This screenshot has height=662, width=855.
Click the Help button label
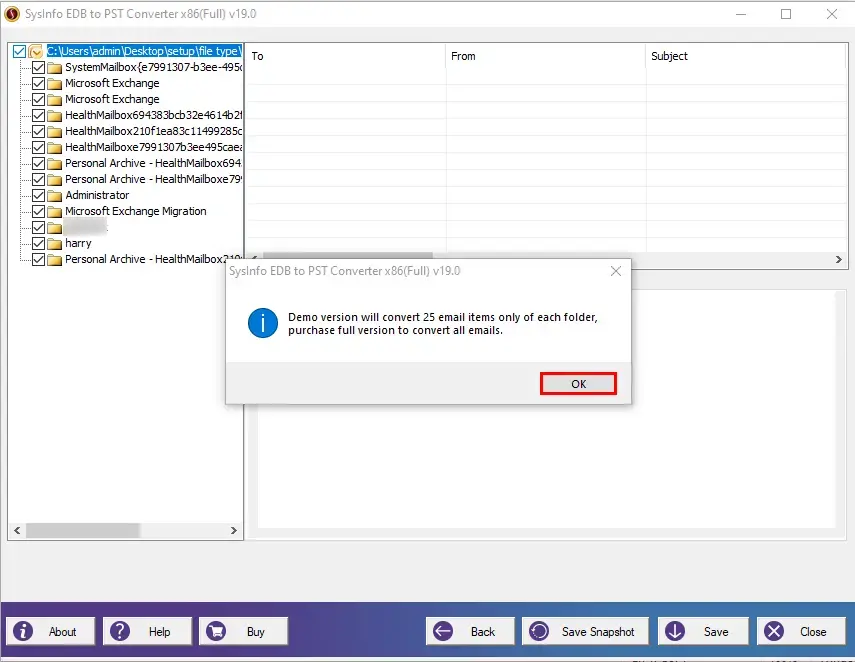click(x=159, y=631)
